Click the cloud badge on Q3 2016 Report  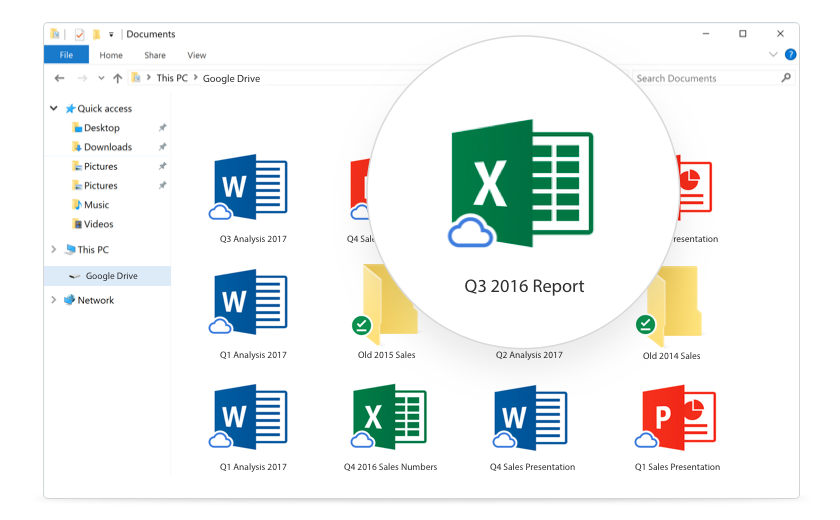(x=471, y=231)
